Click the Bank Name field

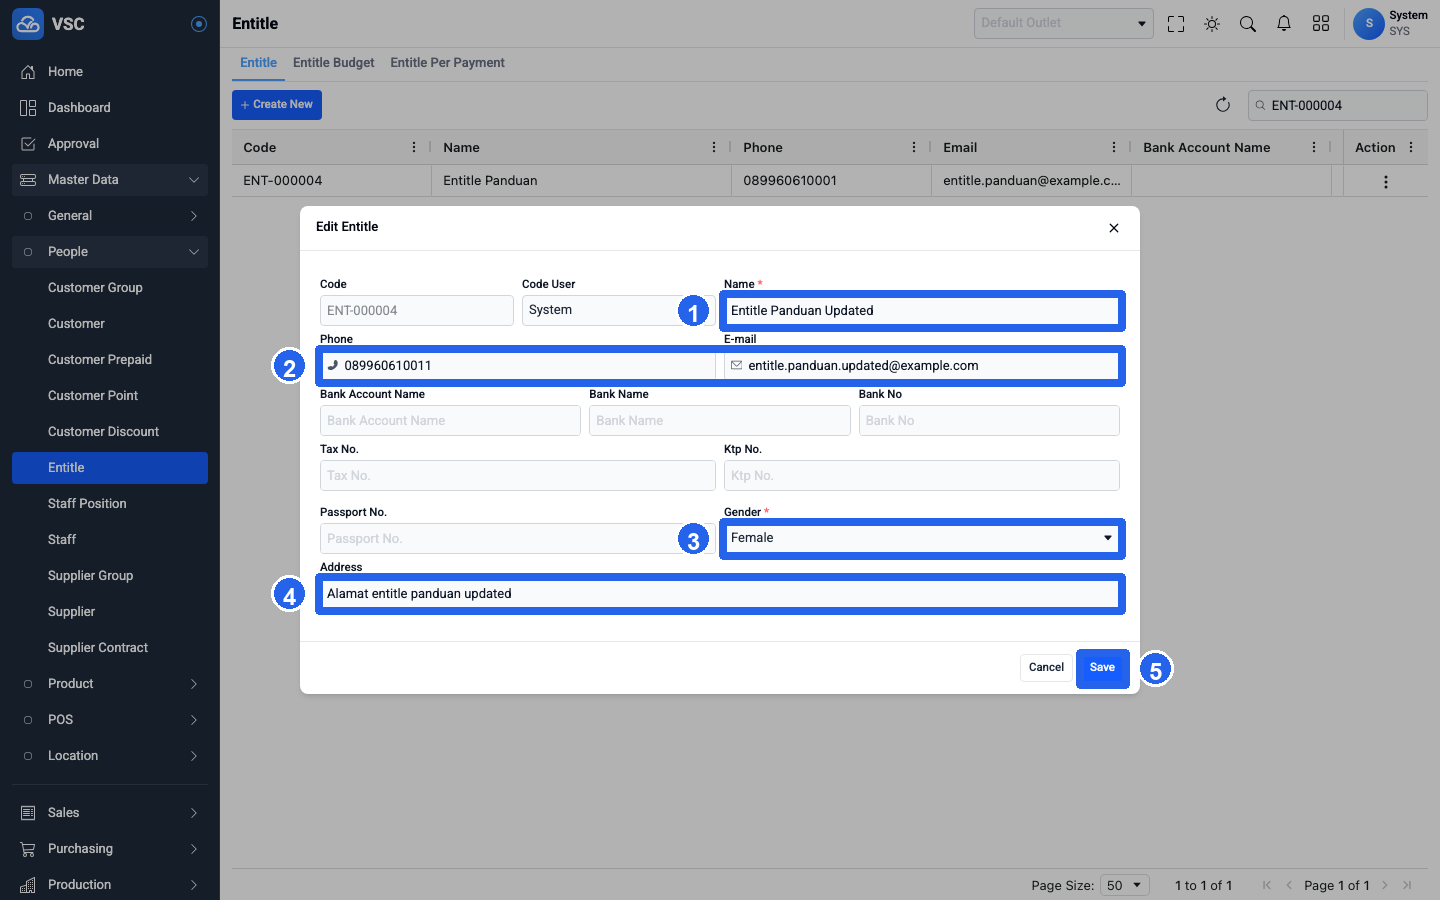coord(720,421)
